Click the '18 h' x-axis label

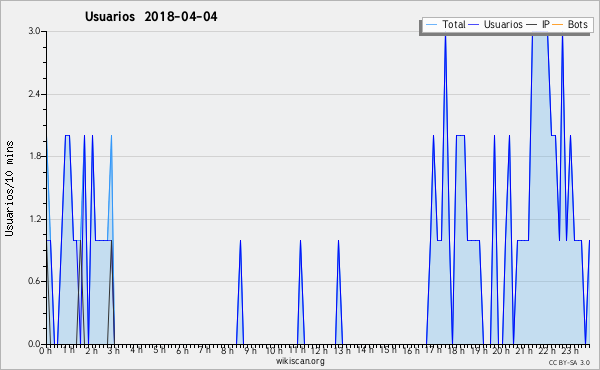pyautogui.click(x=456, y=351)
